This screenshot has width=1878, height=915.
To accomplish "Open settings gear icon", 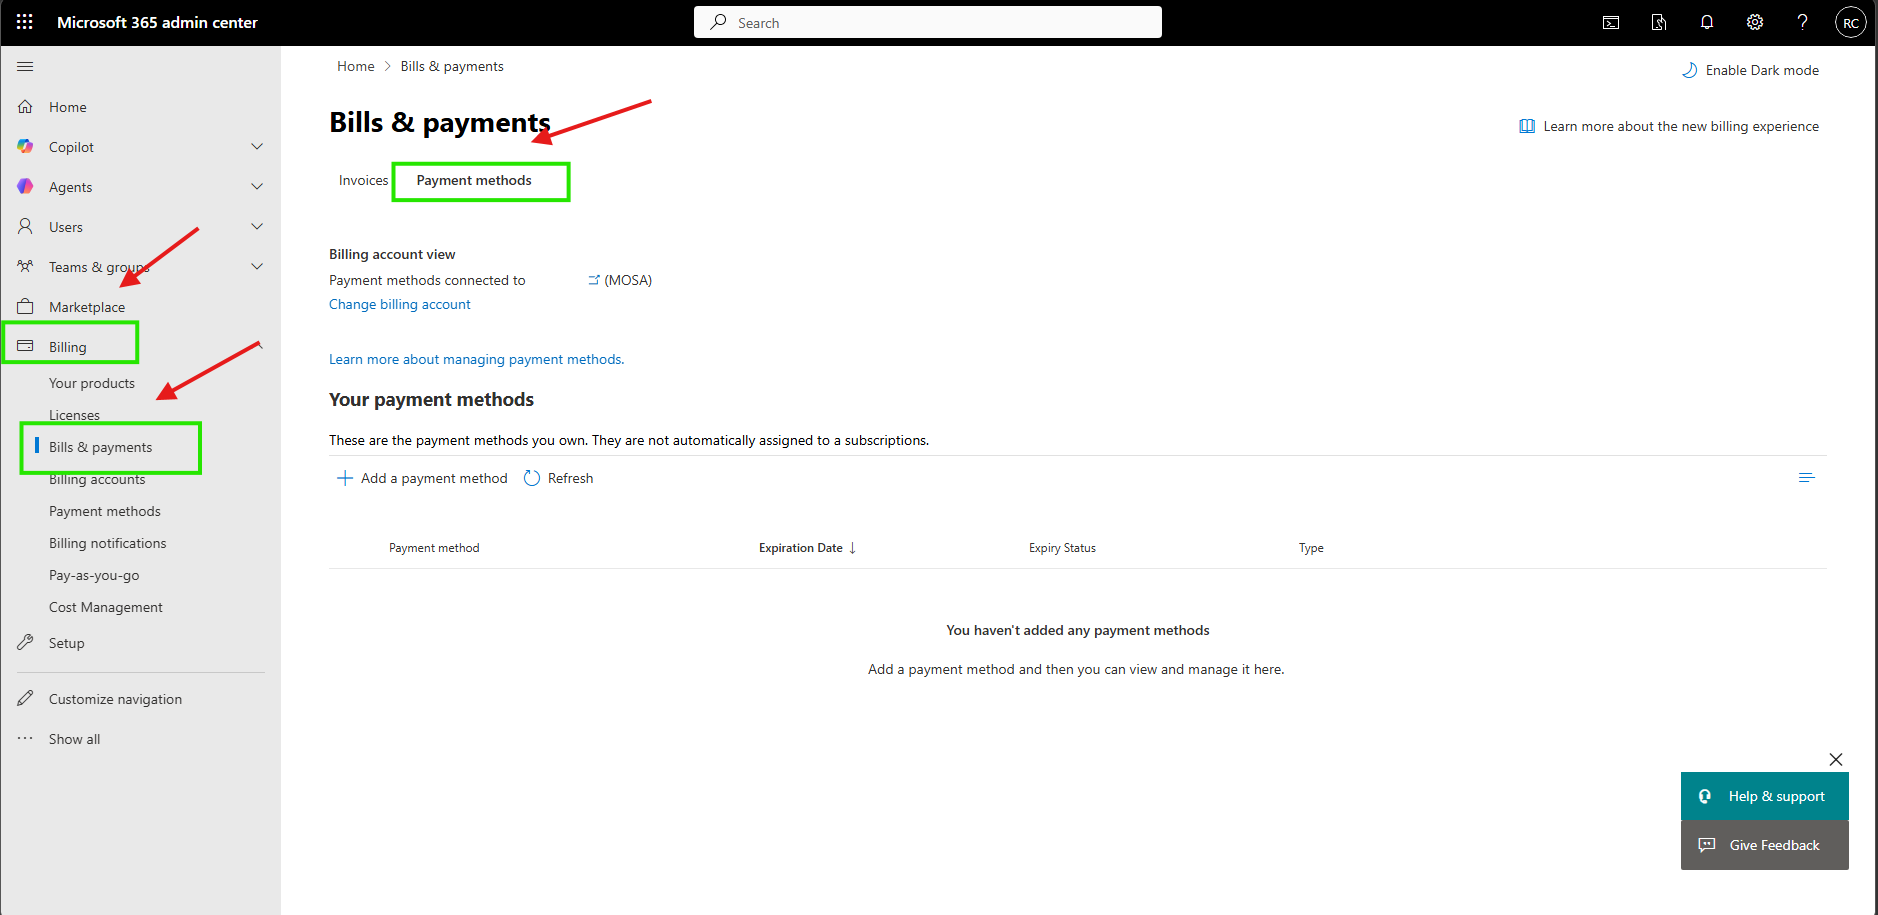I will (x=1755, y=22).
